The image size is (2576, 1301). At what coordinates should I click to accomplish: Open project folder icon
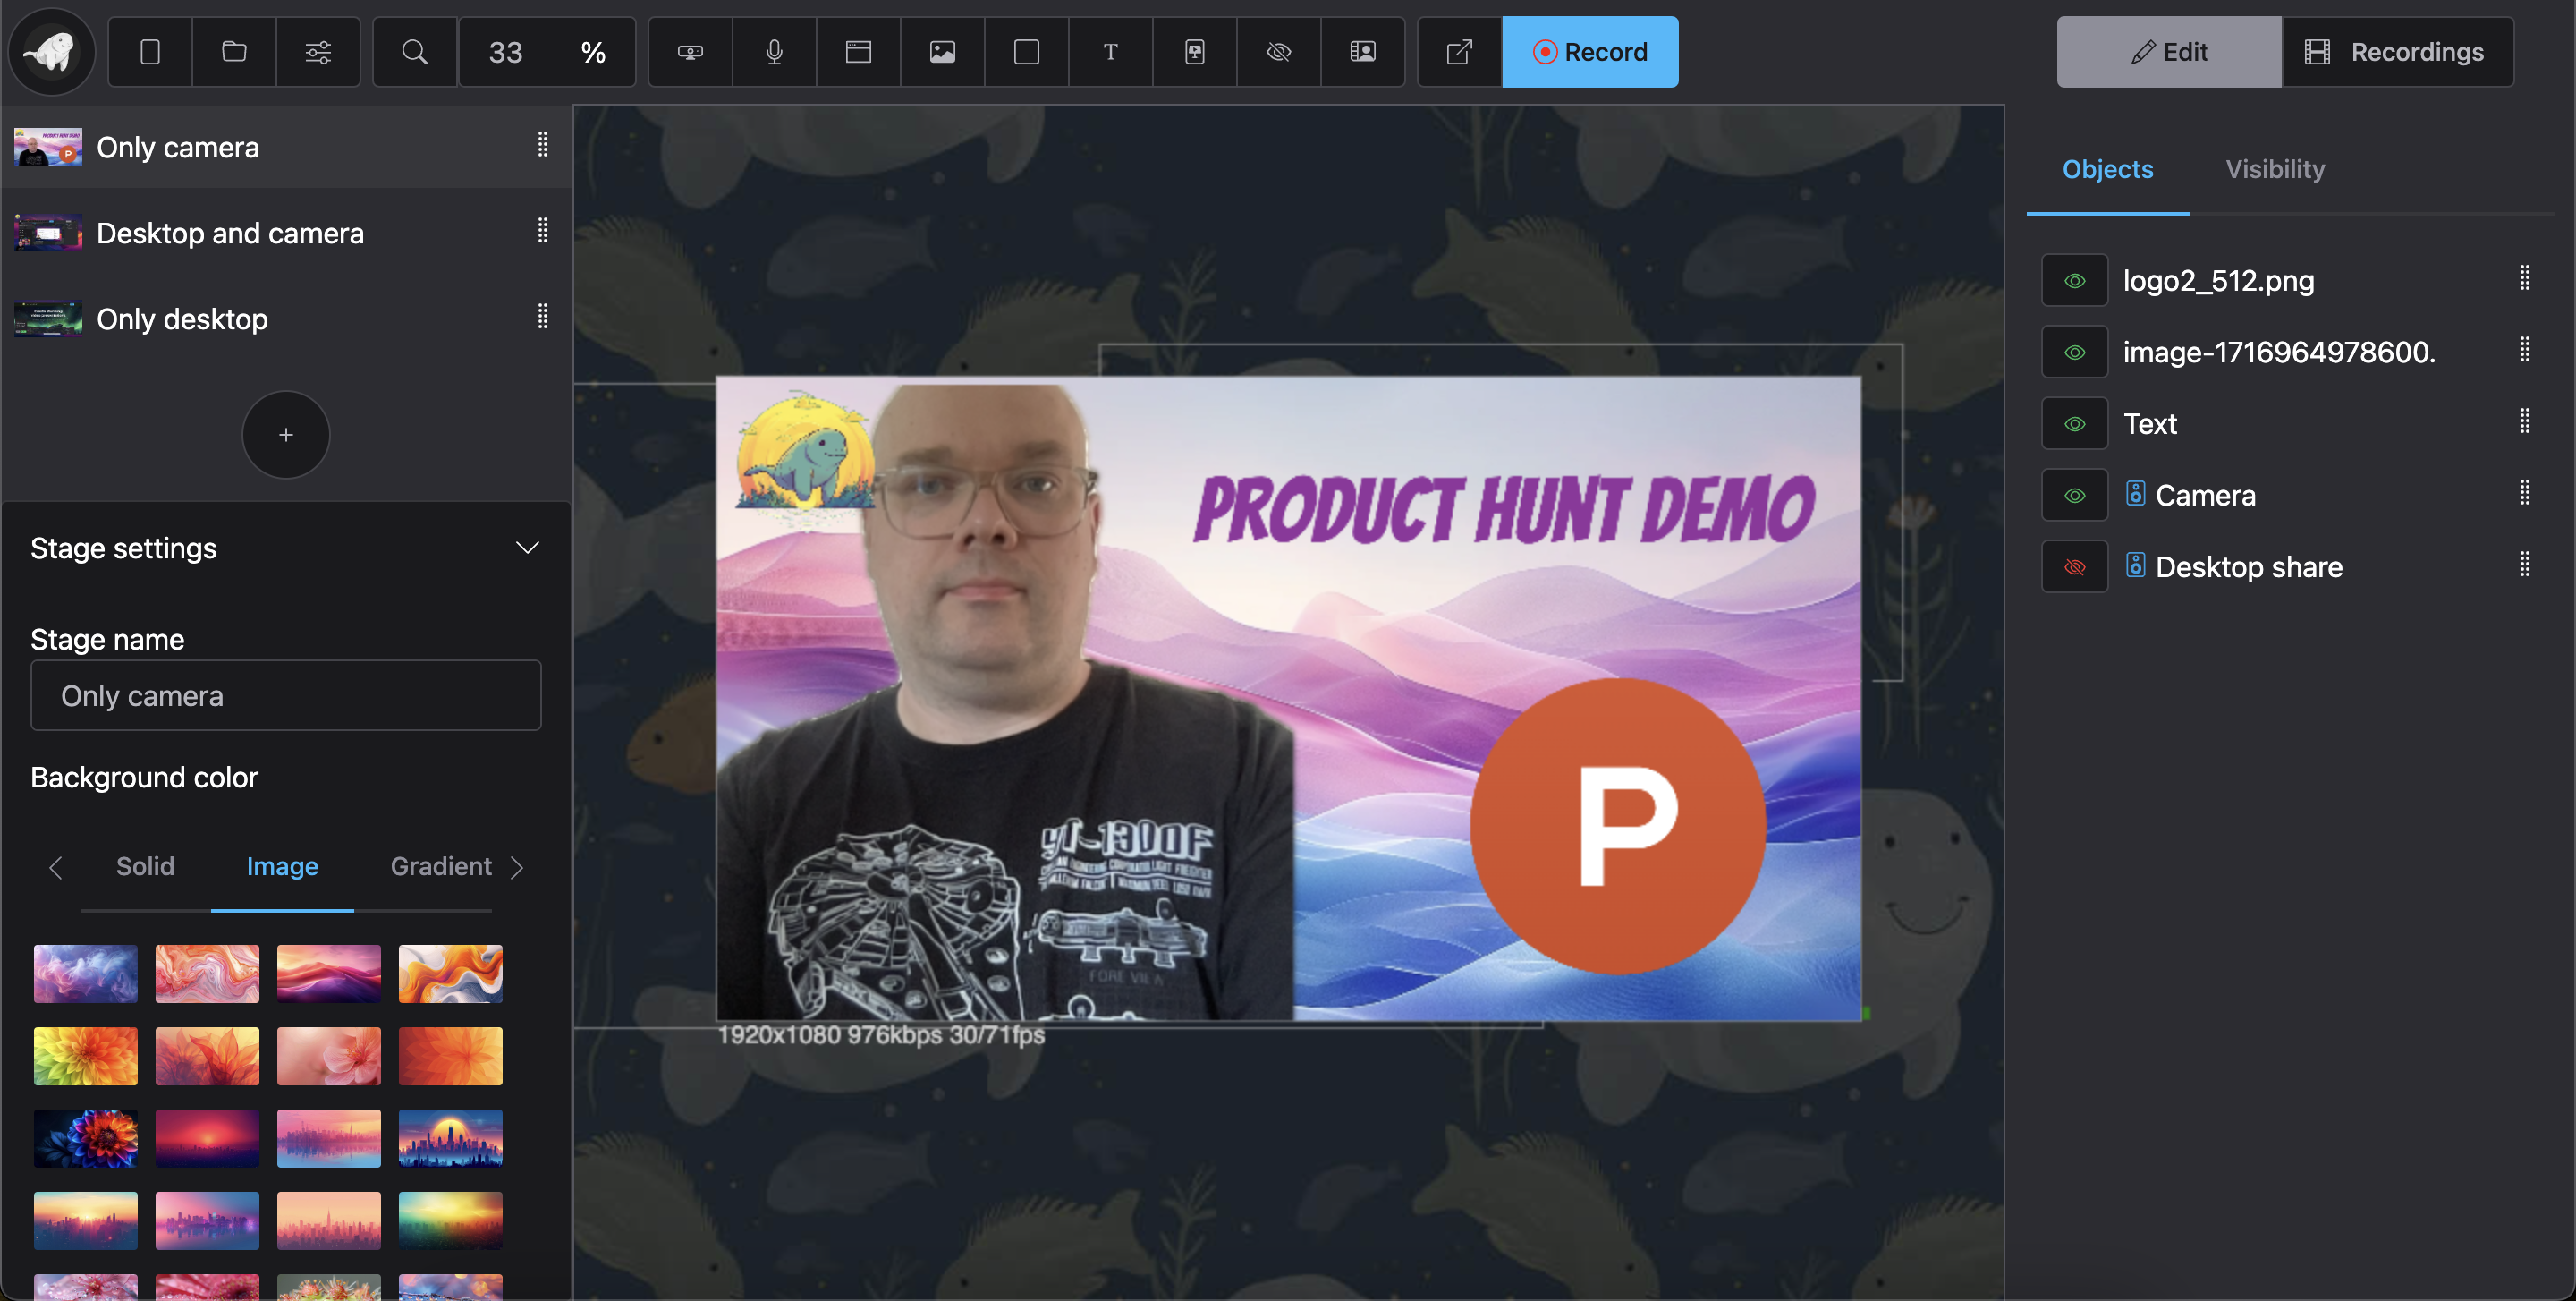click(x=234, y=52)
